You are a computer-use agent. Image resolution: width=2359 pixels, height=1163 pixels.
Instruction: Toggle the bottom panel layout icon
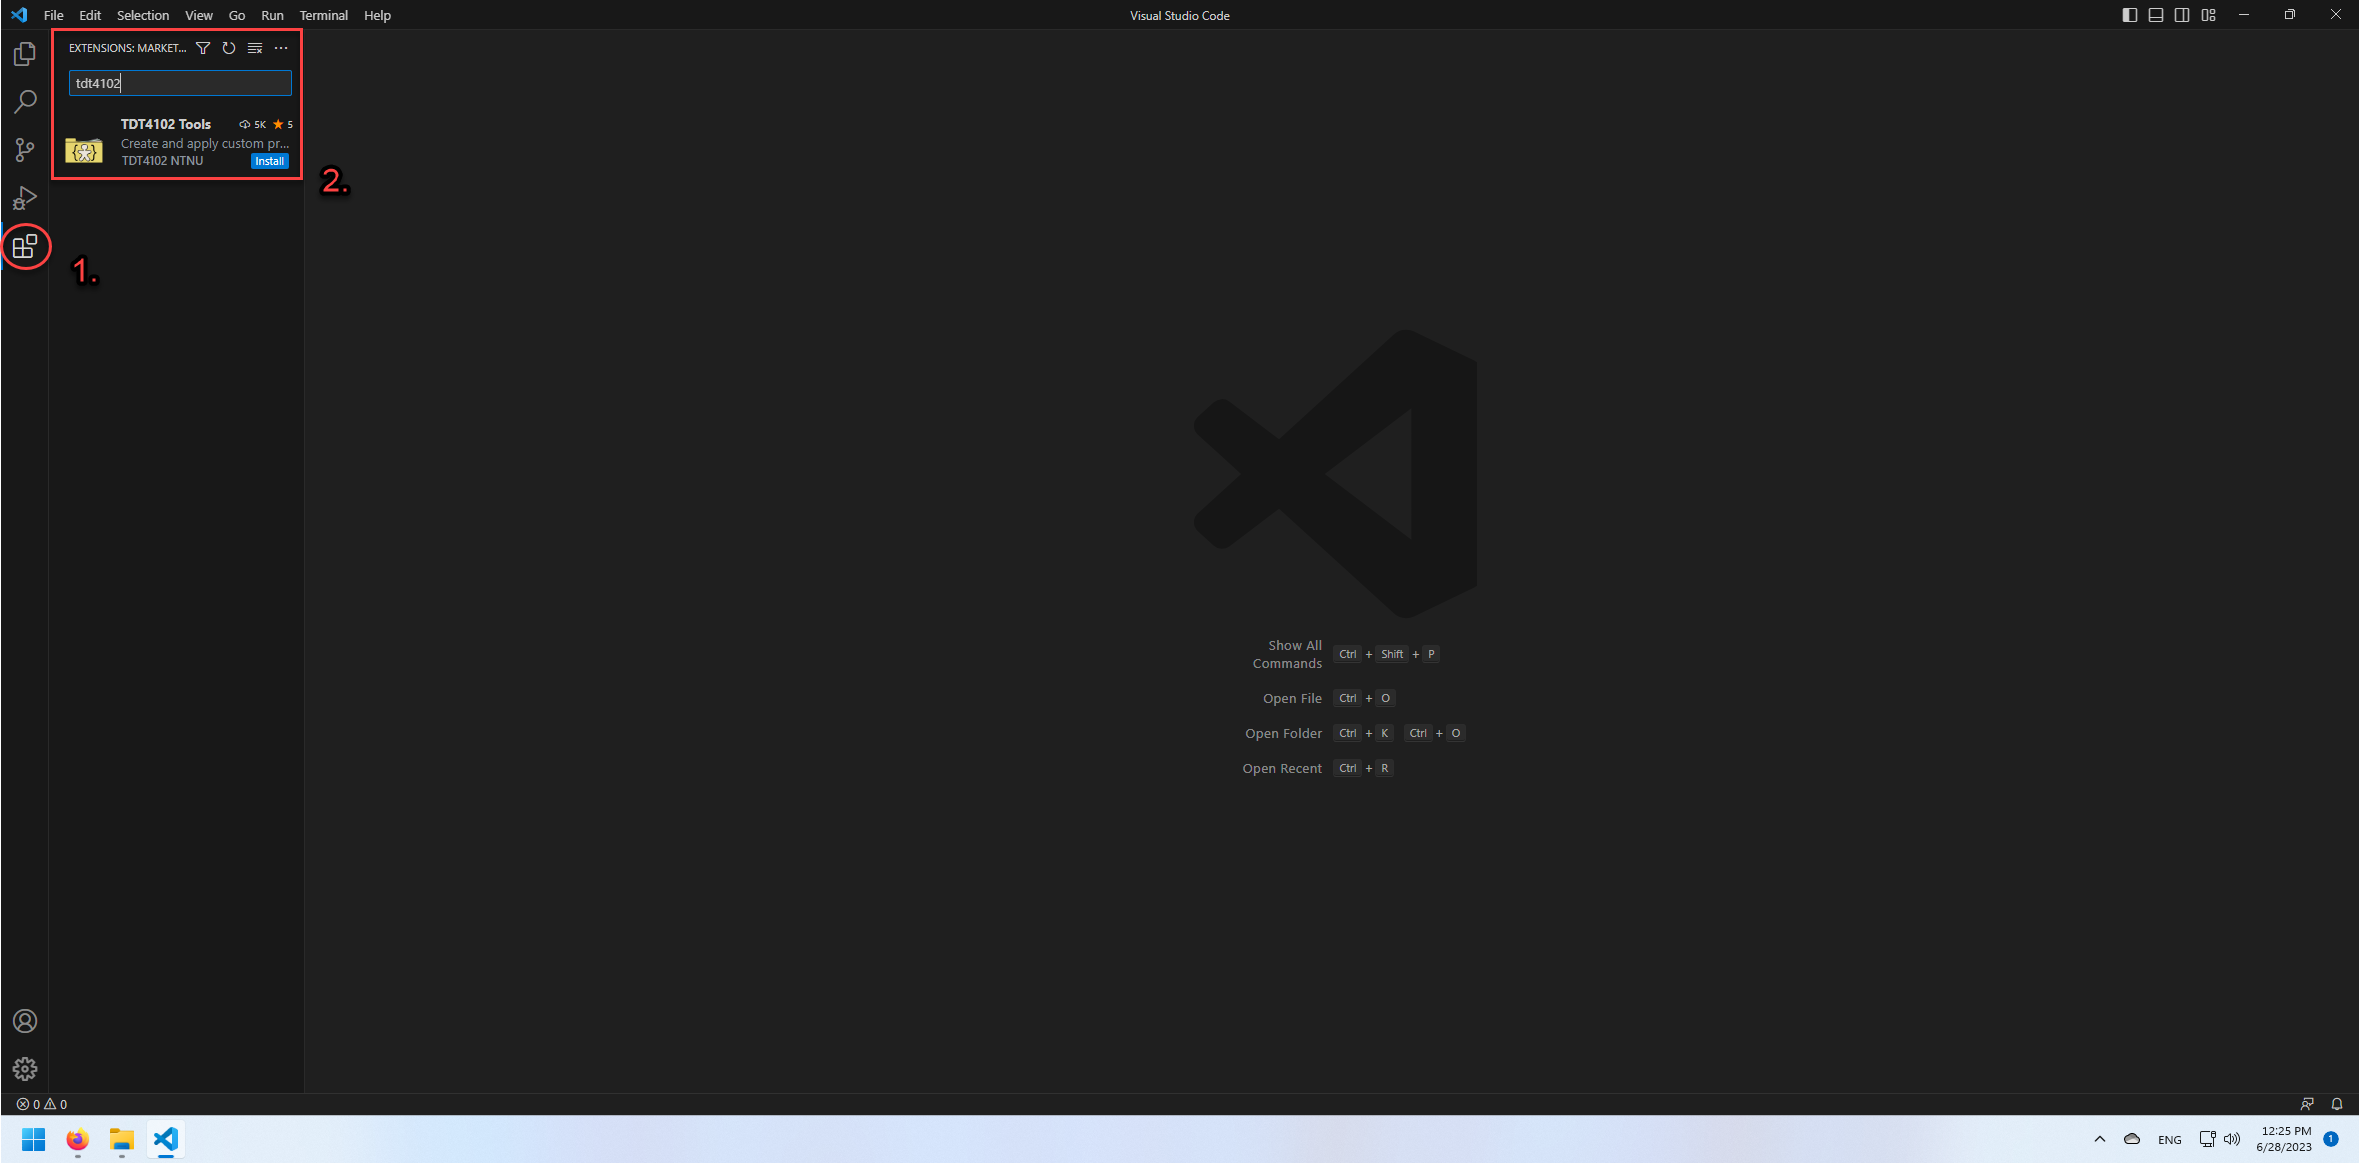2156,15
